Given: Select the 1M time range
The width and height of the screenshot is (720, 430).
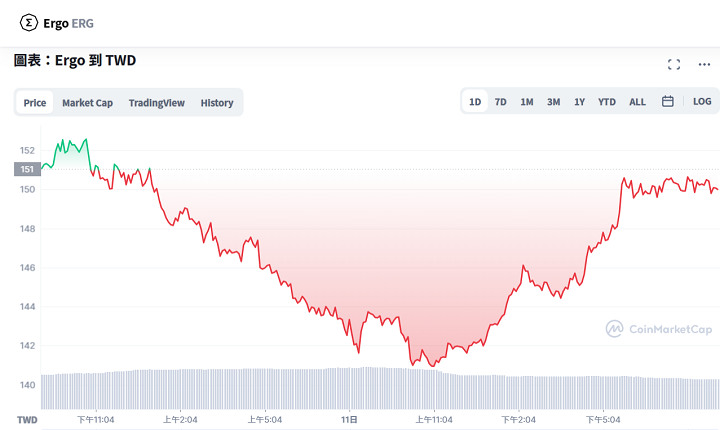Looking at the screenshot, I should (527, 102).
